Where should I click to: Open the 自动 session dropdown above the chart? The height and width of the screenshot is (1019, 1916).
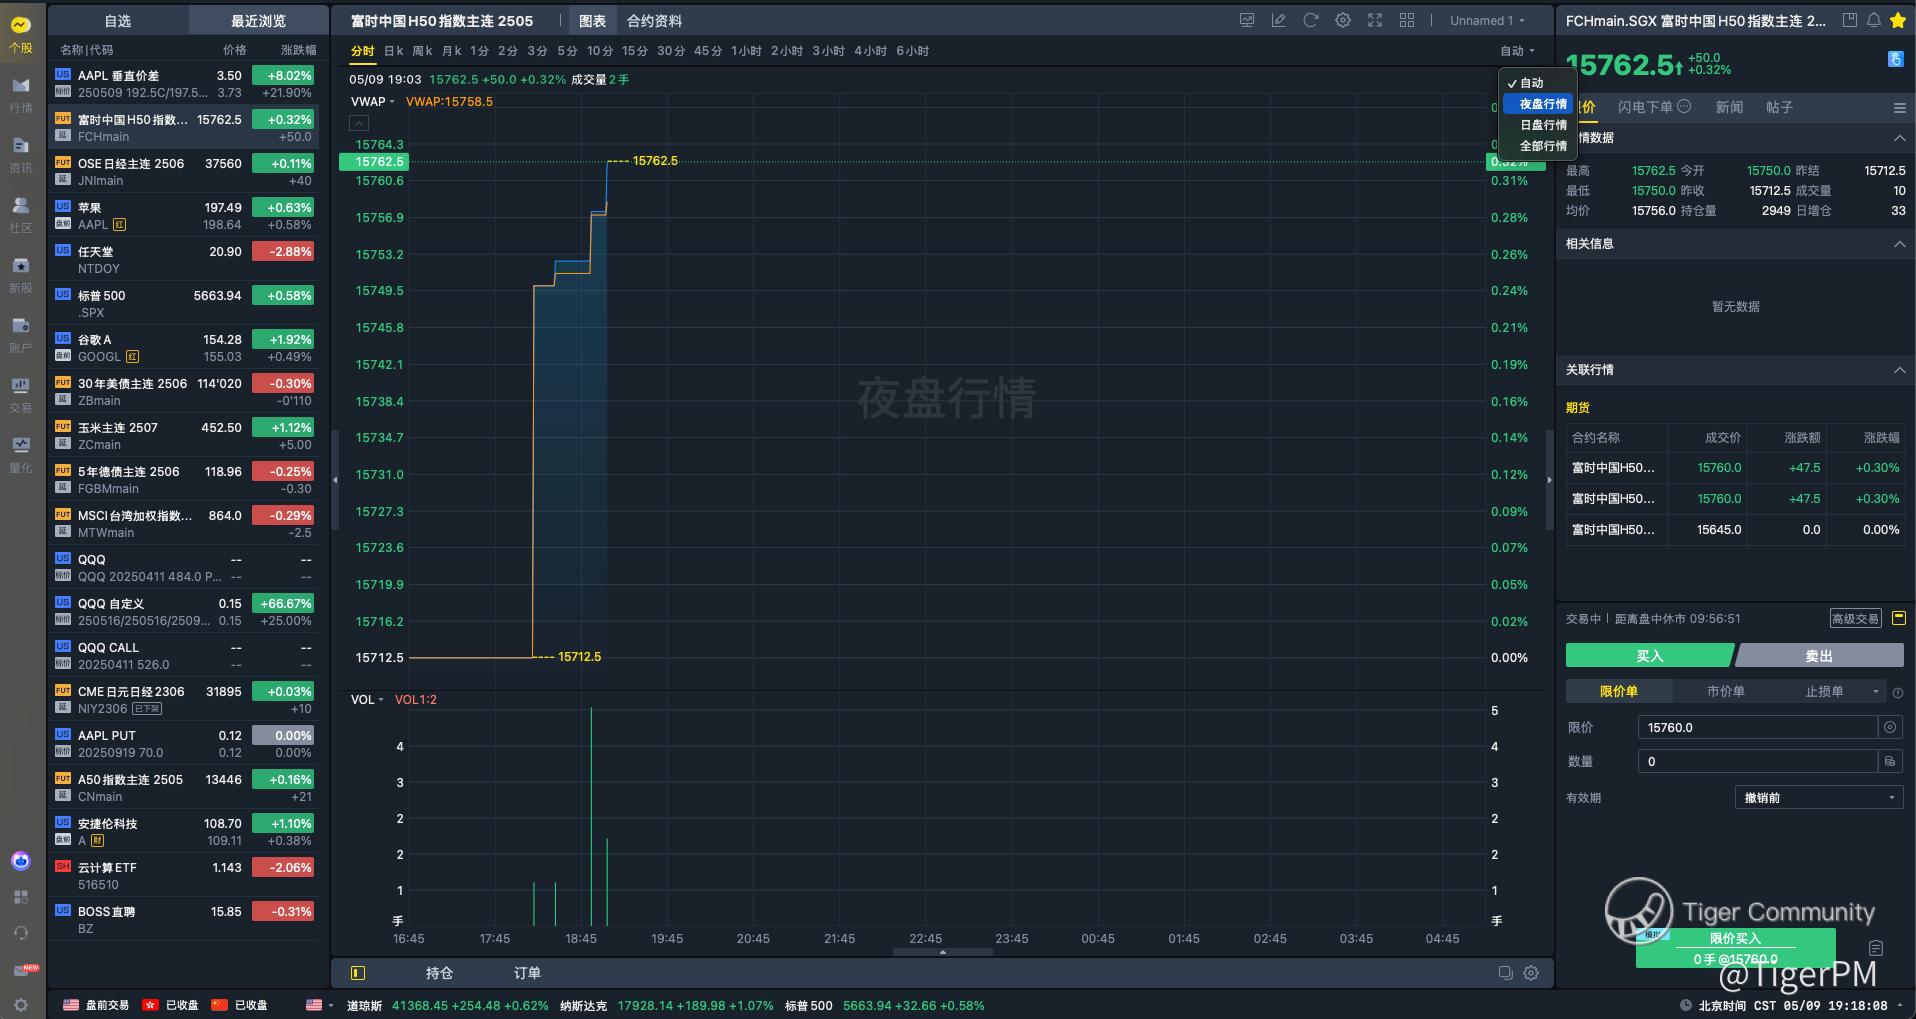tap(1517, 51)
